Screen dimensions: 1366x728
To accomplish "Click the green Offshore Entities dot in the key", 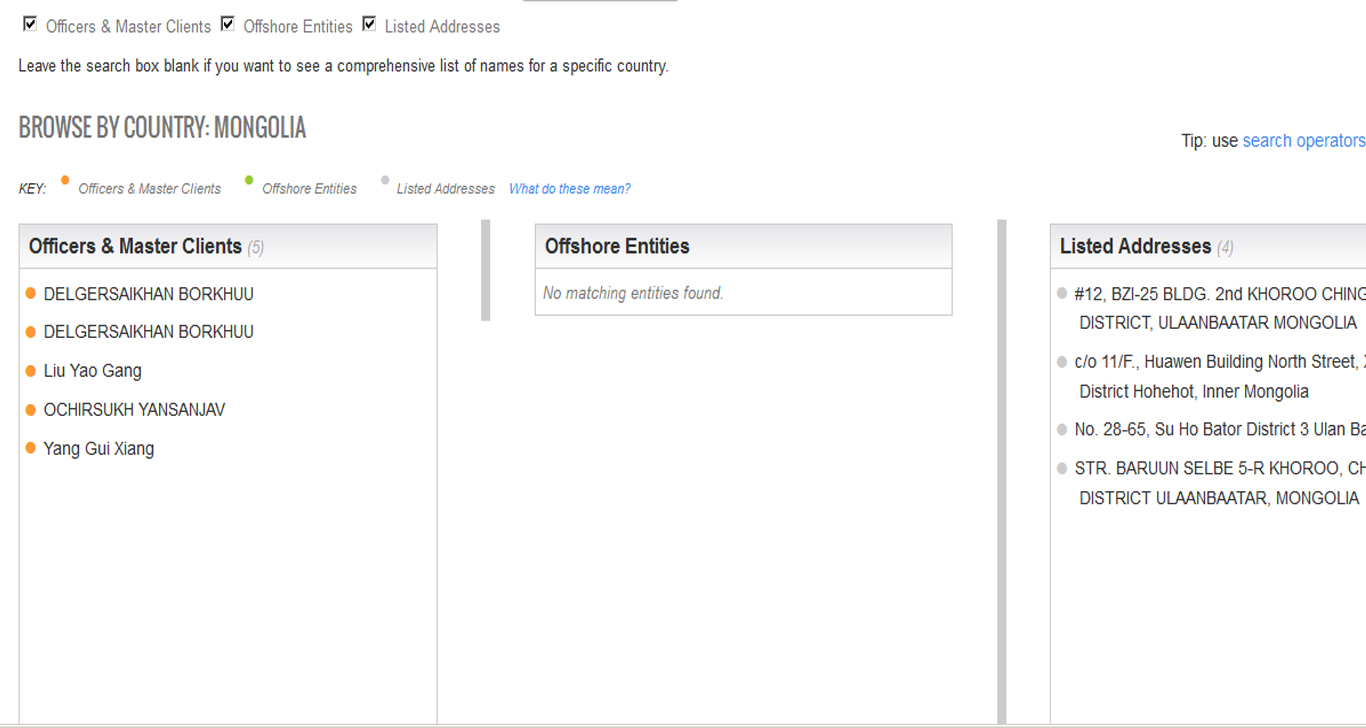I will pyautogui.click(x=249, y=181).
